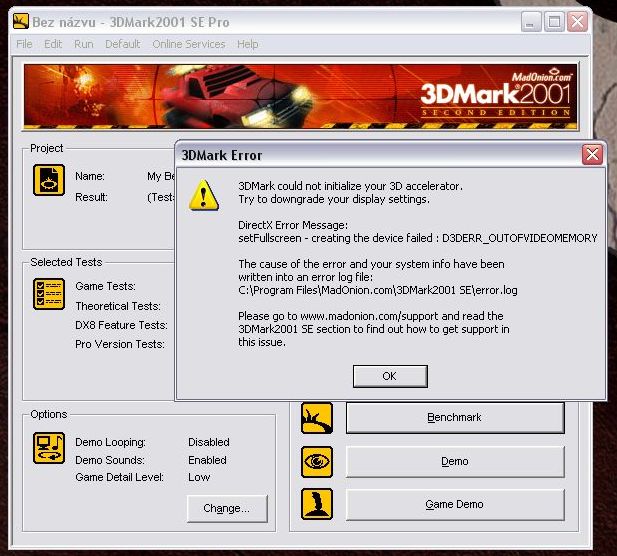Click the 3DMark app icon in title bar

point(21,21)
